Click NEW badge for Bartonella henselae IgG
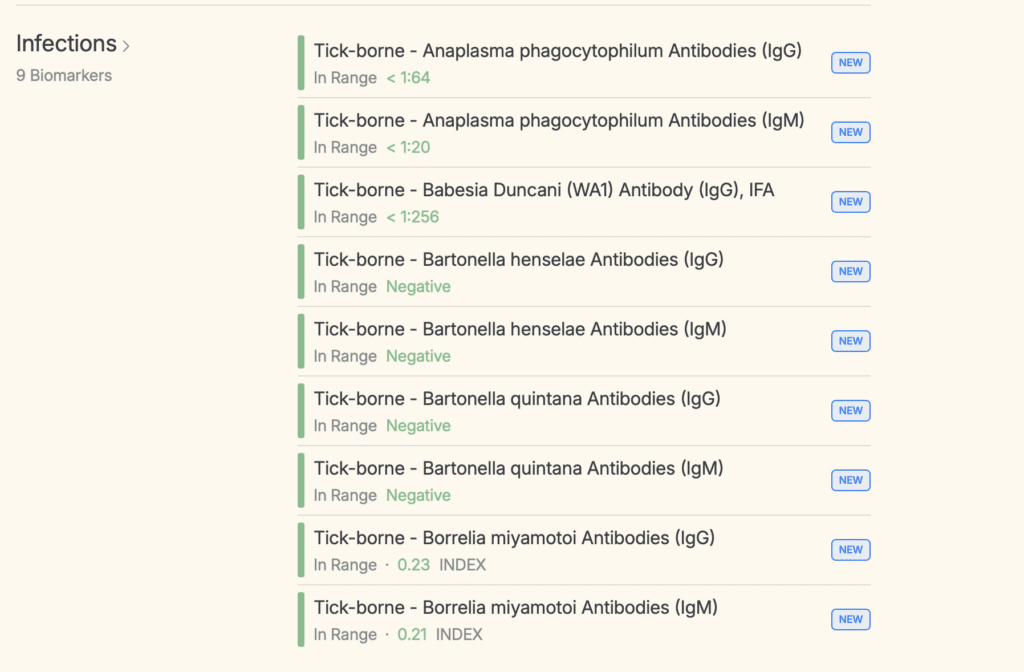Image resolution: width=1024 pixels, height=672 pixels. tap(850, 271)
